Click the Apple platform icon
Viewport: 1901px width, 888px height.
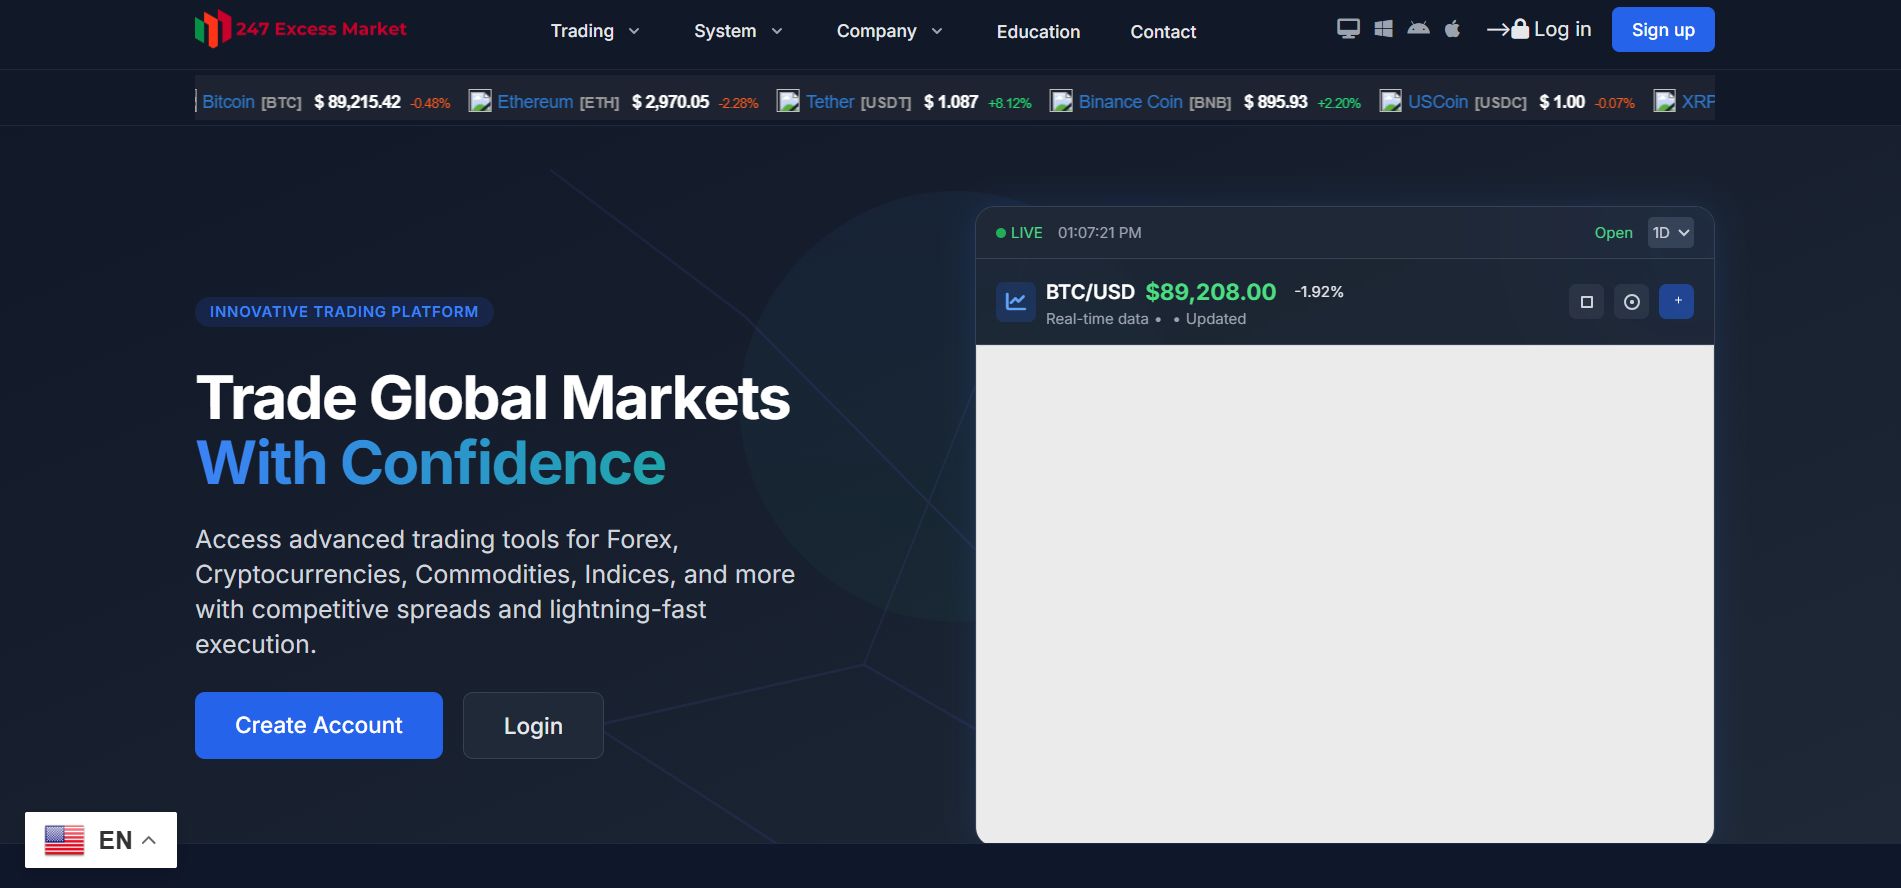coord(1452,29)
